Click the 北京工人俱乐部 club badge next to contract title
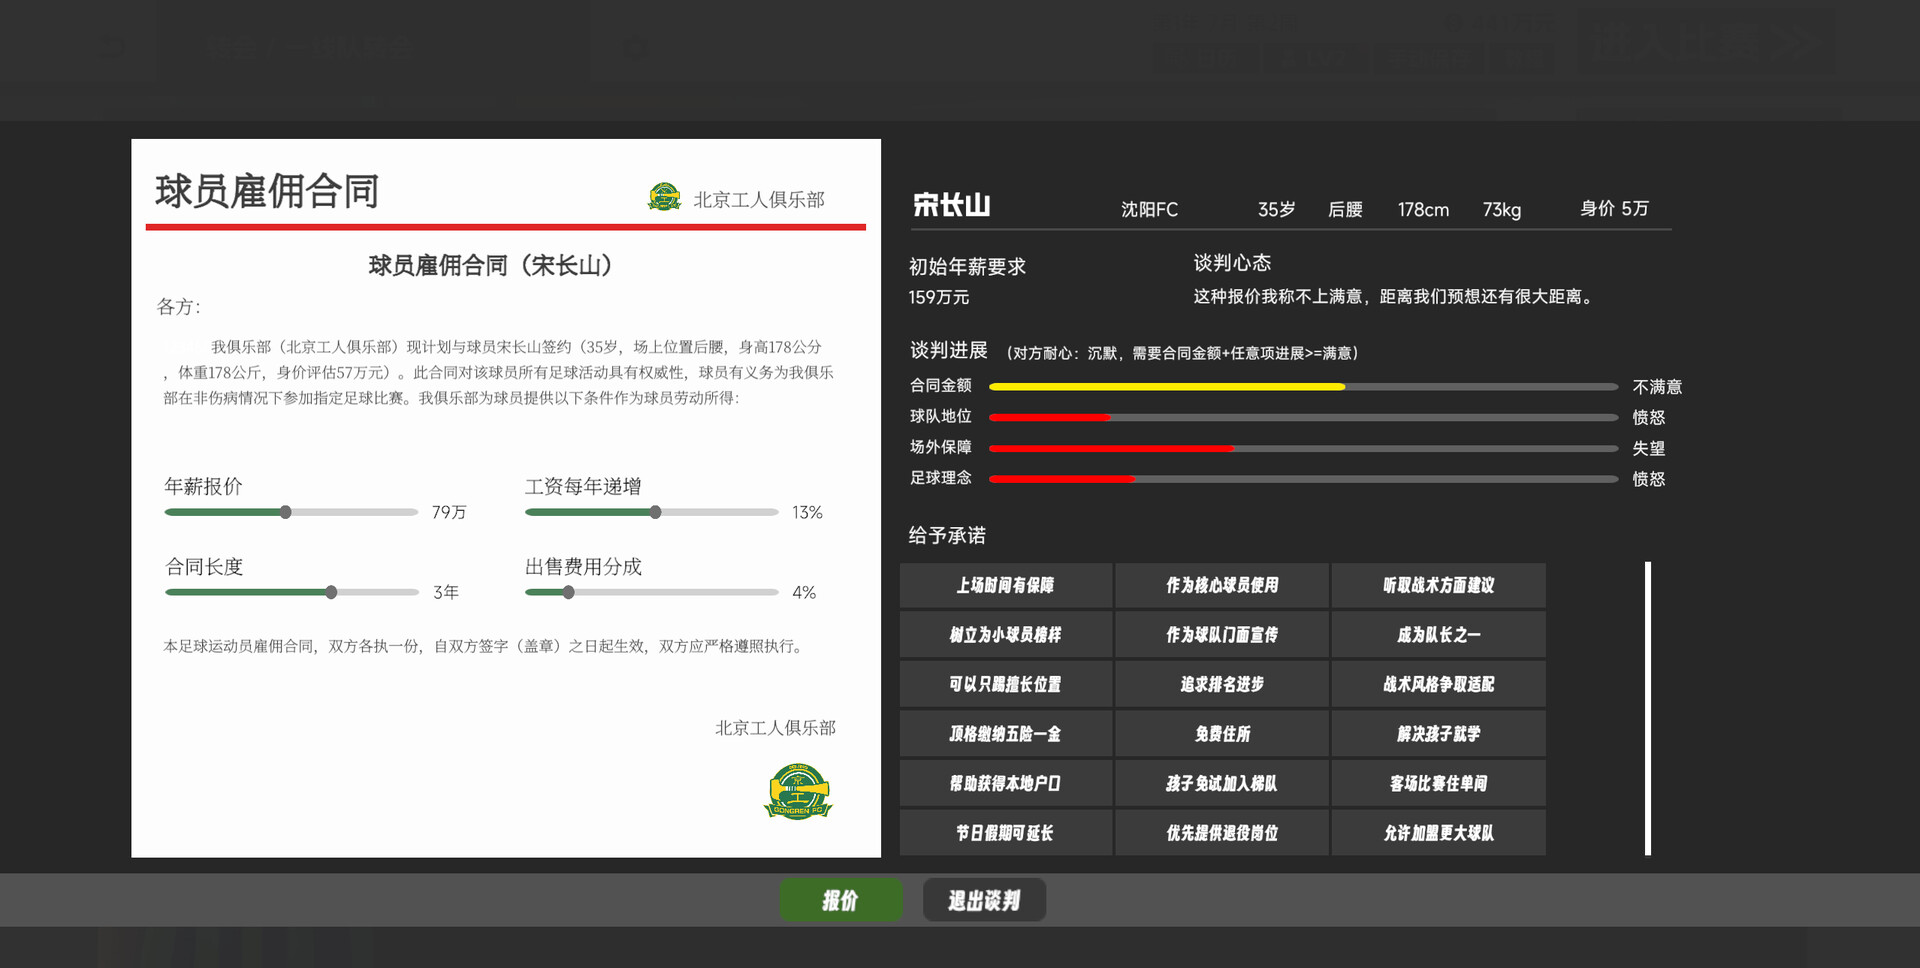 [664, 198]
